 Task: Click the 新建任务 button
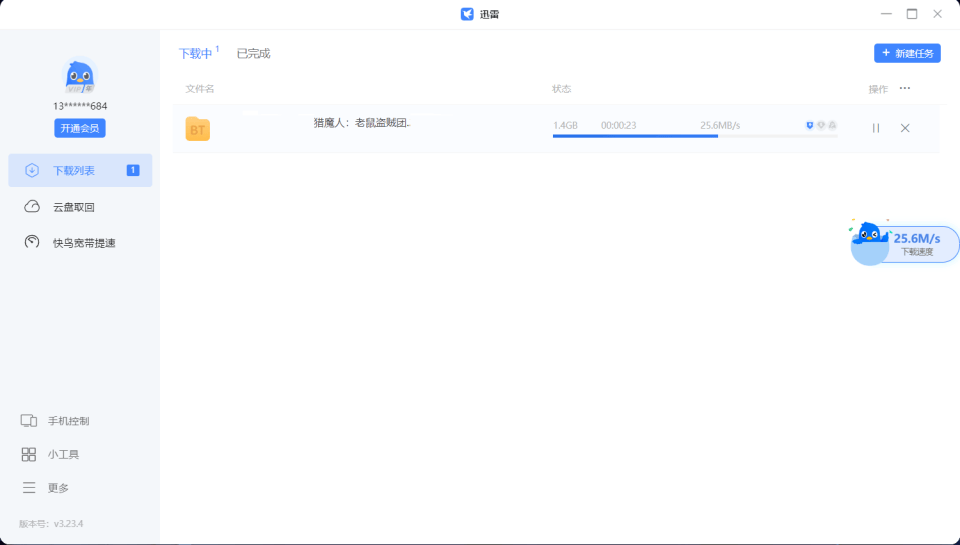(907, 53)
